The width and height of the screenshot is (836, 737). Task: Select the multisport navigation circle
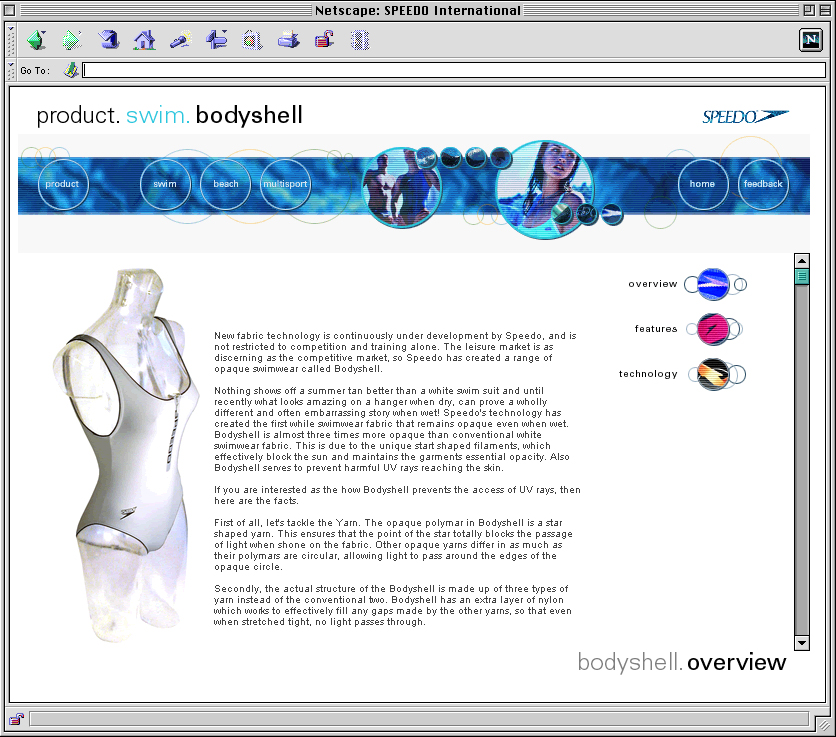tap(285, 184)
